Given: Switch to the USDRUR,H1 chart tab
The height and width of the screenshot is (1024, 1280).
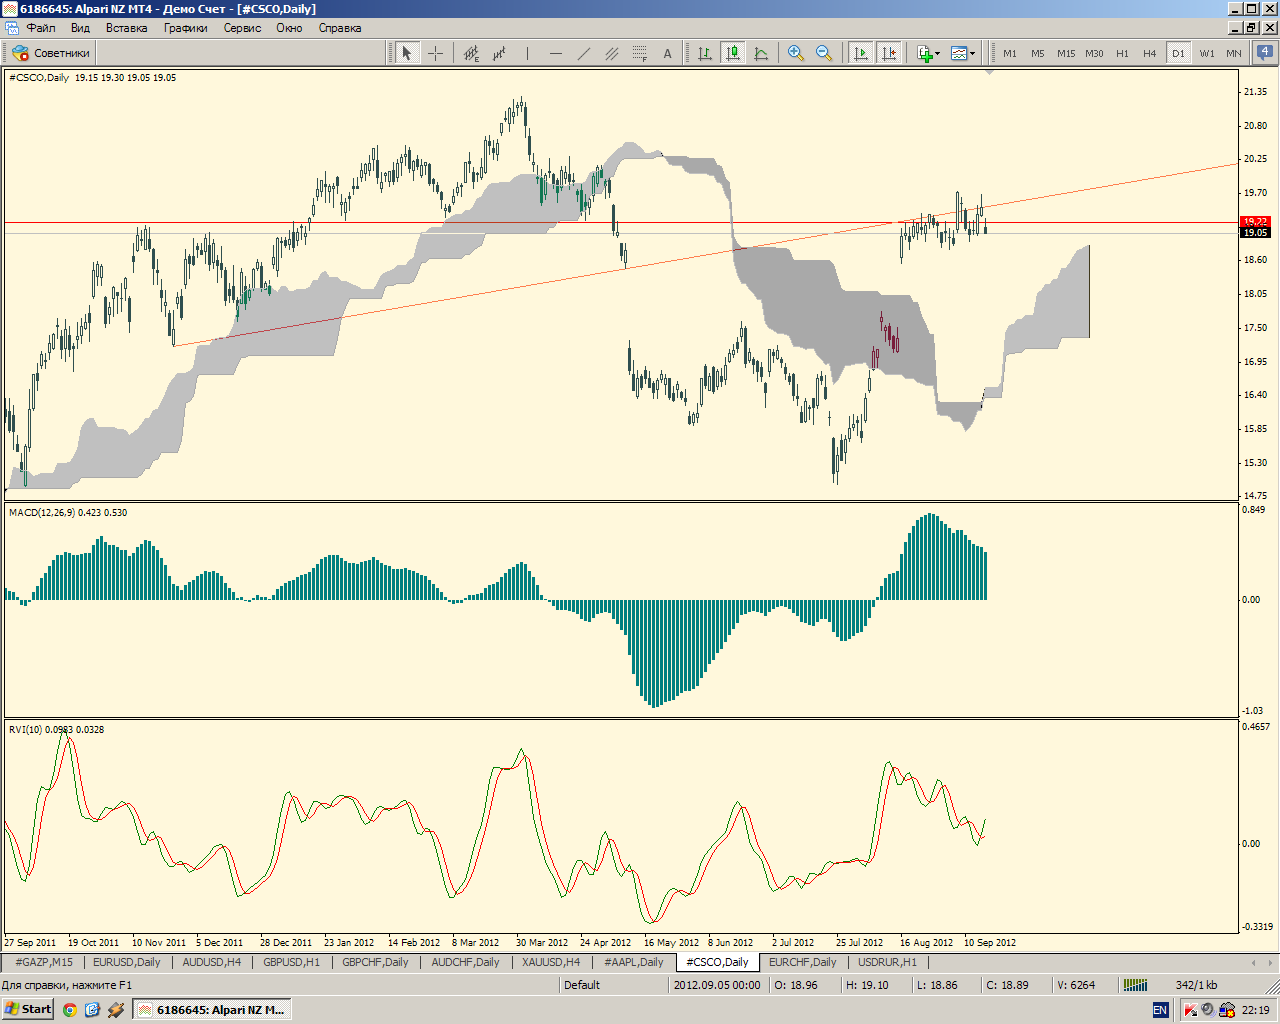Looking at the screenshot, I should (x=888, y=962).
